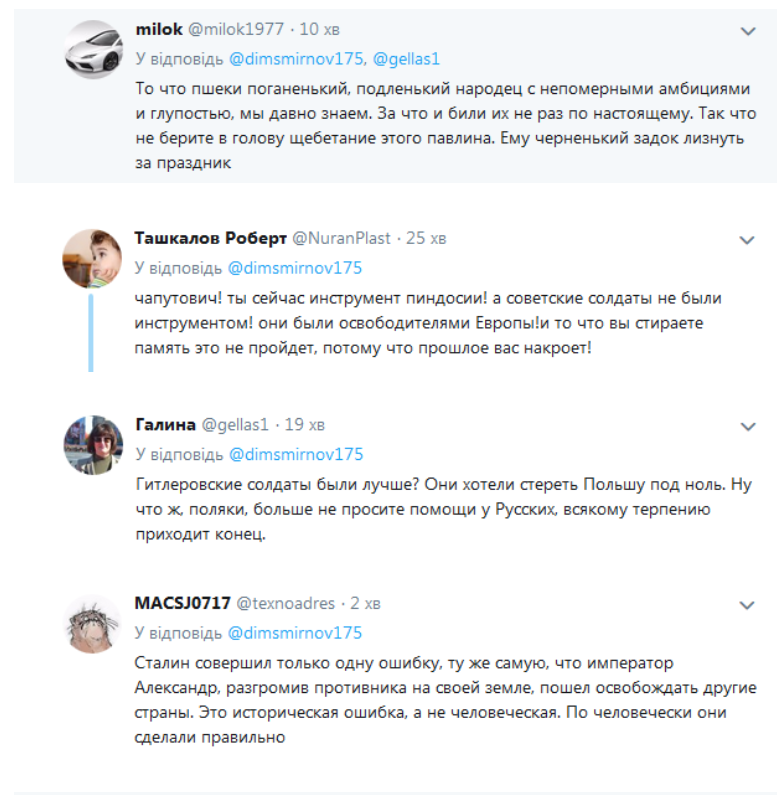The width and height of the screenshot is (777, 795).
Task: Open @dimsmirnov175 mention in Ташкалов Роберт's reply
Action: pyautogui.click(x=295, y=268)
